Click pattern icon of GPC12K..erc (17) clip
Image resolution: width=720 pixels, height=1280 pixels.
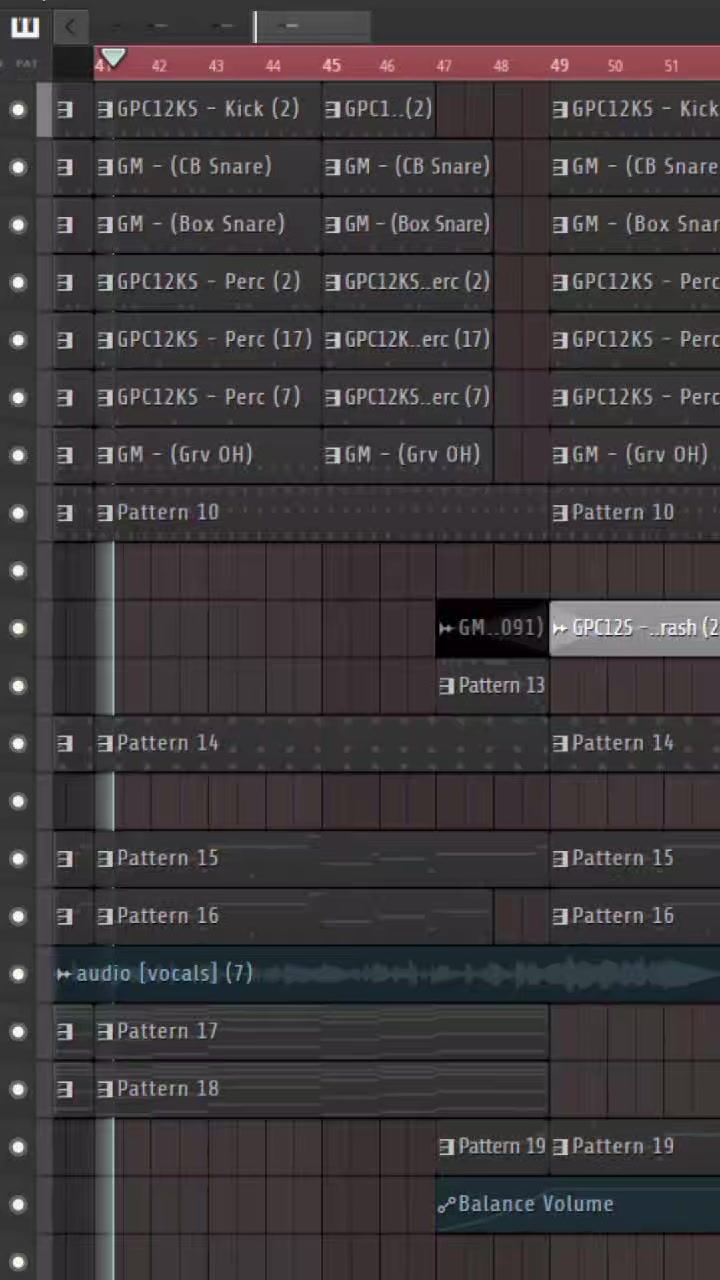(333, 340)
